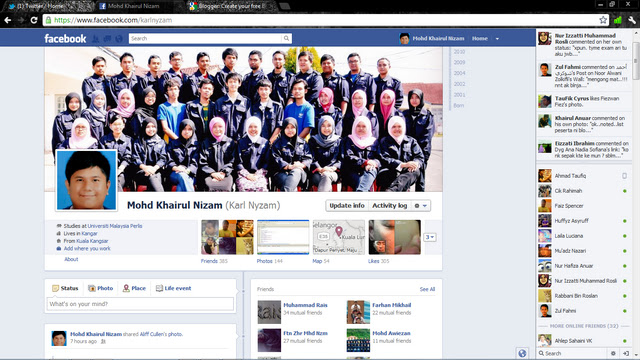Open chat with Ahlep Sahaini VK
This screenshot has height=360, width=640.
583,341
